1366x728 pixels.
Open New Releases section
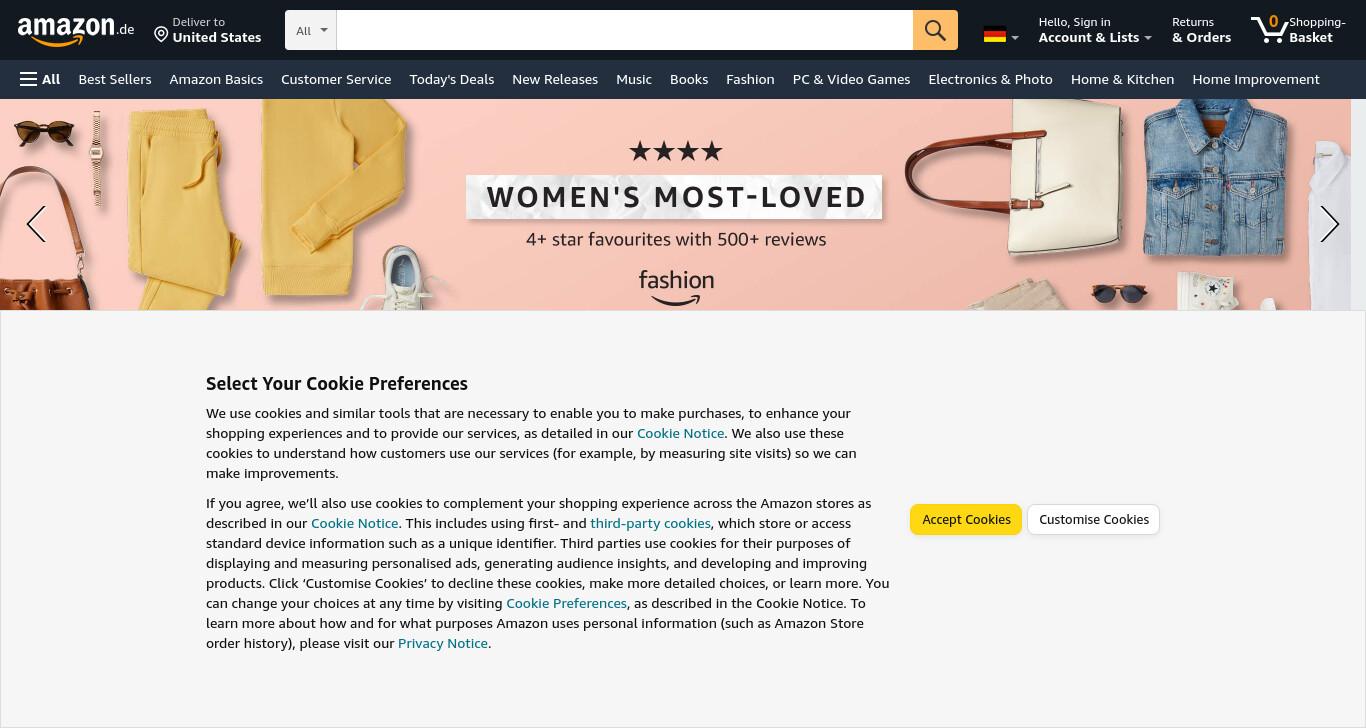coord(555,79)
